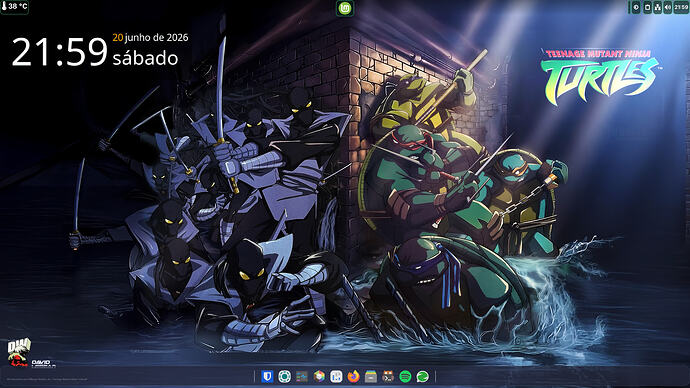Image resolution: width=690 pixels, height=388 pixels.
Task: Click the junho de 2026 date text
Action: point(156,38)
